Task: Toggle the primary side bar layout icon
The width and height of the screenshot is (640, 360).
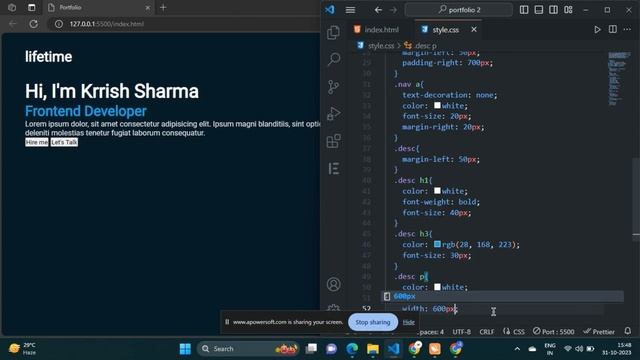Action: [x=524, y=9]
